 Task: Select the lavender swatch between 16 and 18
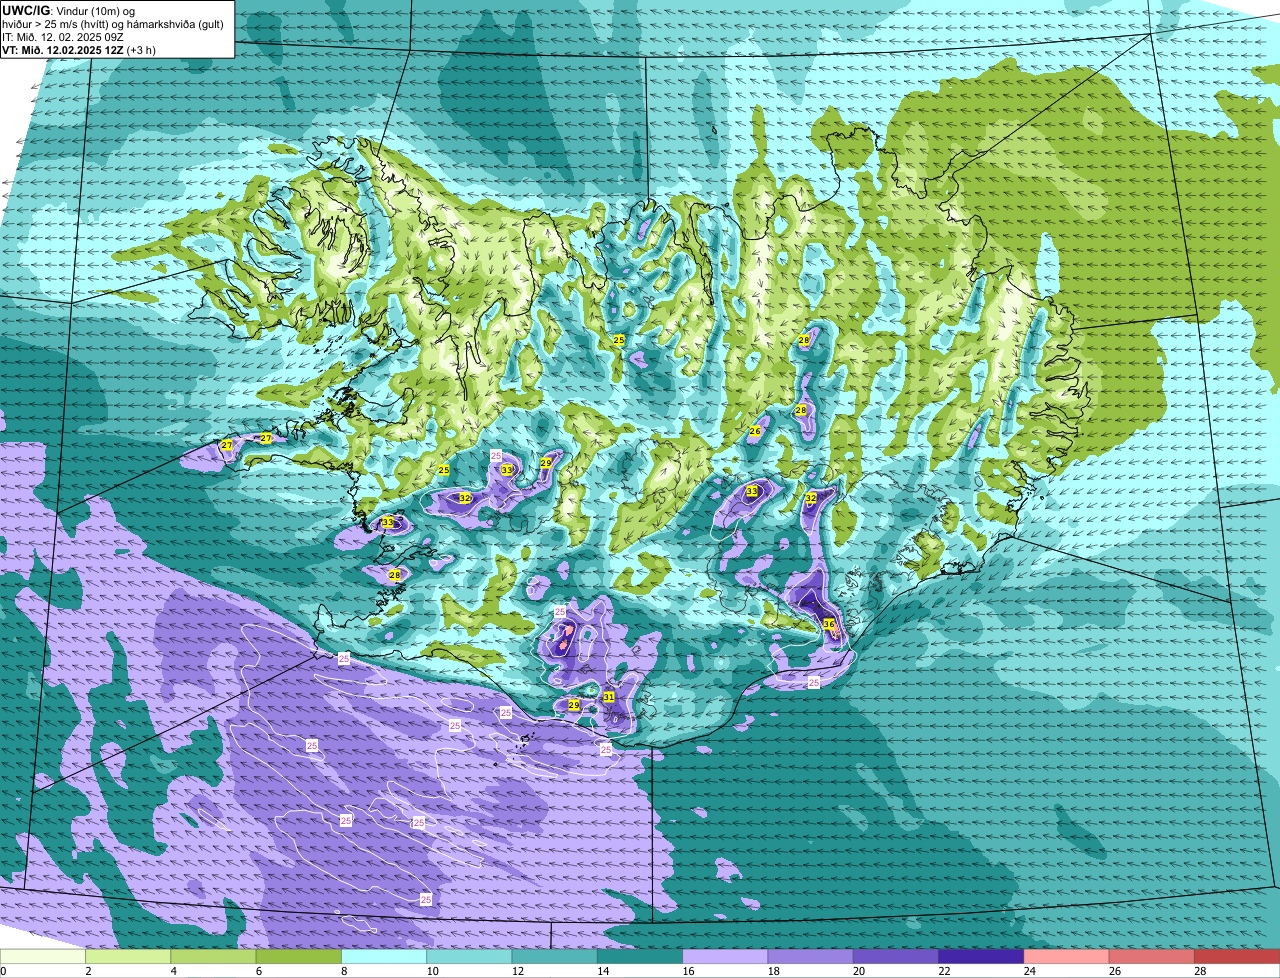725,957
